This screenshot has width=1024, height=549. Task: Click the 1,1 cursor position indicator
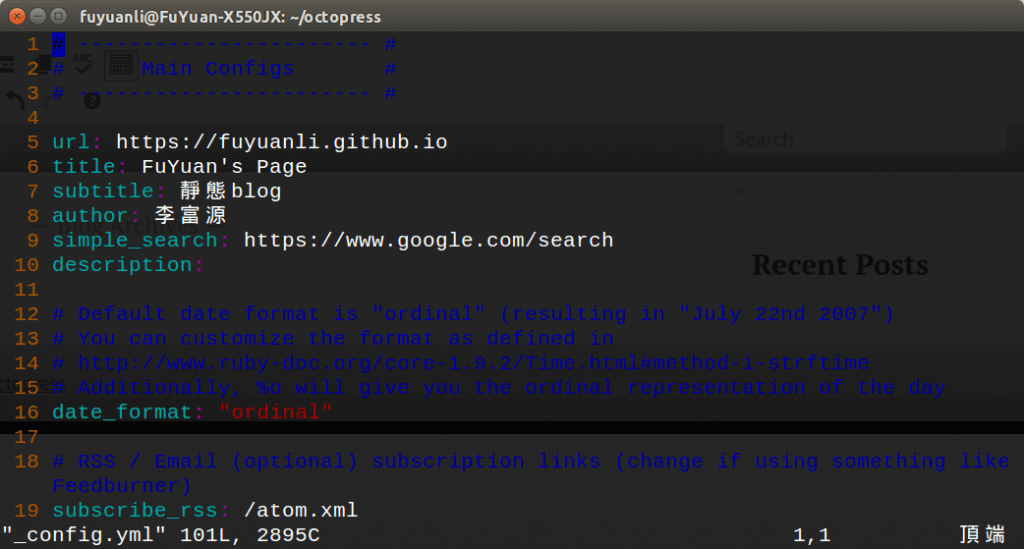point(811,536)
